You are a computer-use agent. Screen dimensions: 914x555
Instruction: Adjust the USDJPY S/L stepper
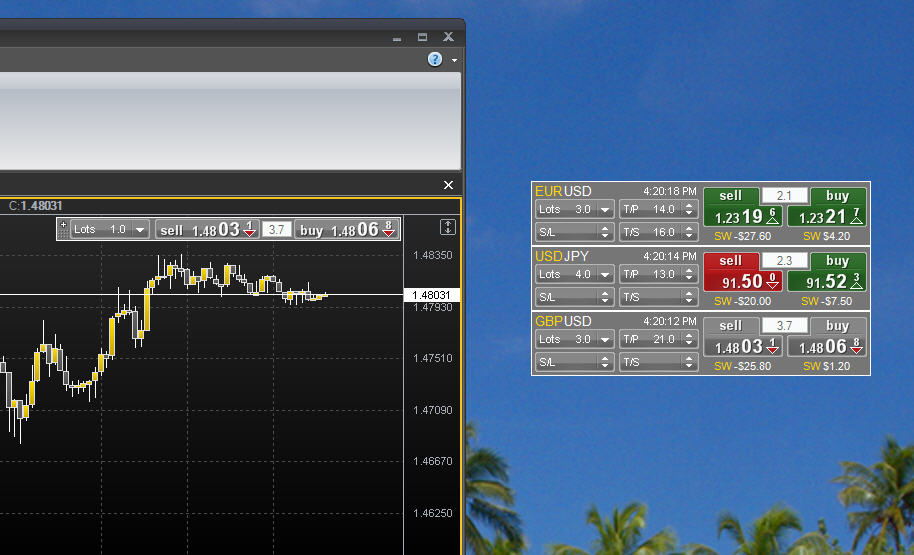tap(604, 297)
